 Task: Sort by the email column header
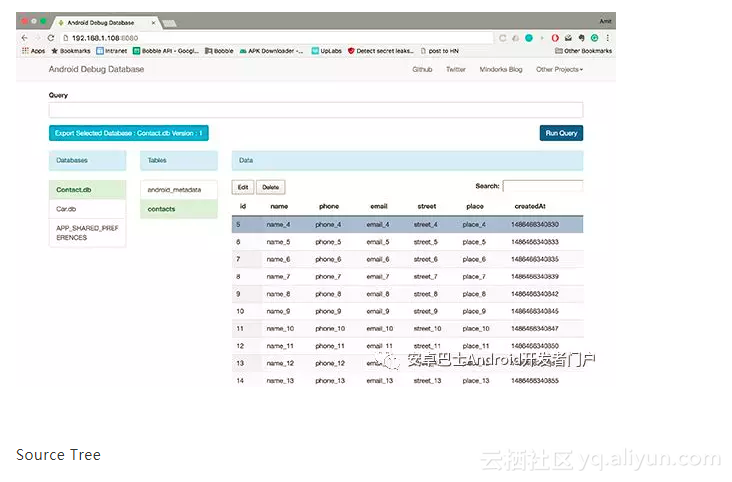point(379,206)
